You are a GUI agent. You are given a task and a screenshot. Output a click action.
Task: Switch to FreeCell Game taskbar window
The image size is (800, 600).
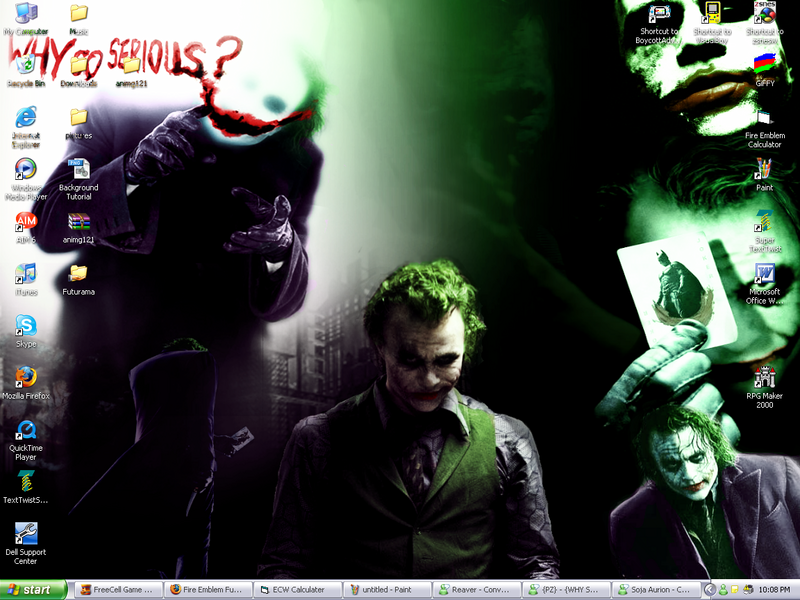[119, 590]
